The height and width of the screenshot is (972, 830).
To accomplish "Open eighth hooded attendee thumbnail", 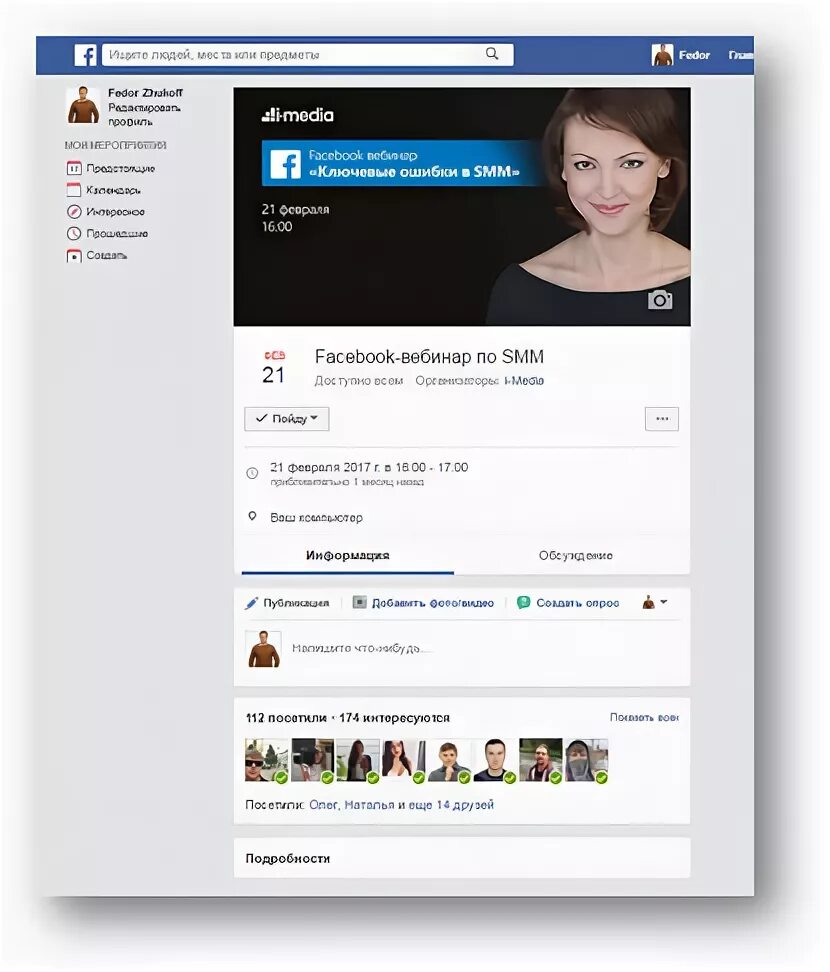I will [586, 760].
